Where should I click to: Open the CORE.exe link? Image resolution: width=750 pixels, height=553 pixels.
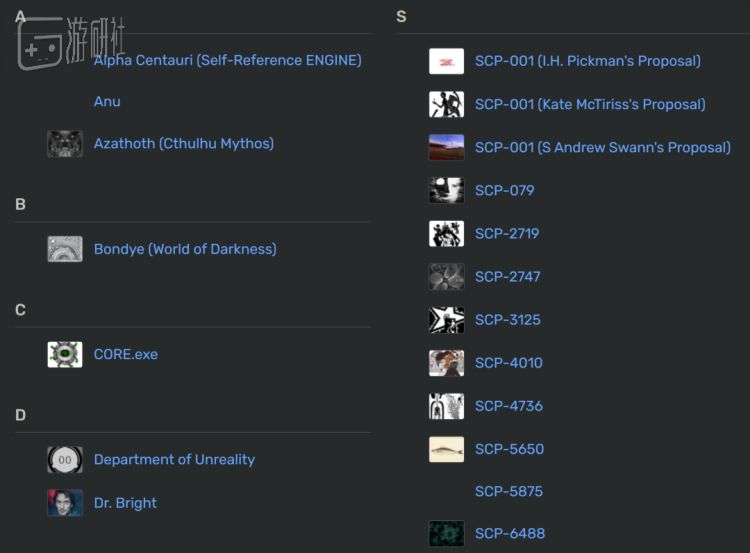click(x=126, y=354)
